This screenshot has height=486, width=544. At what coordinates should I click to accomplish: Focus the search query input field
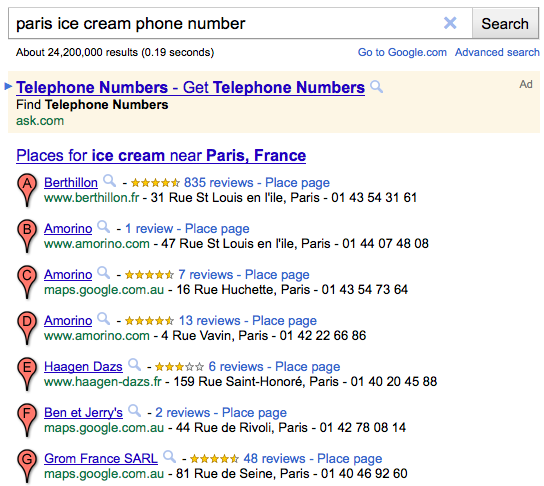click(226, 24)
